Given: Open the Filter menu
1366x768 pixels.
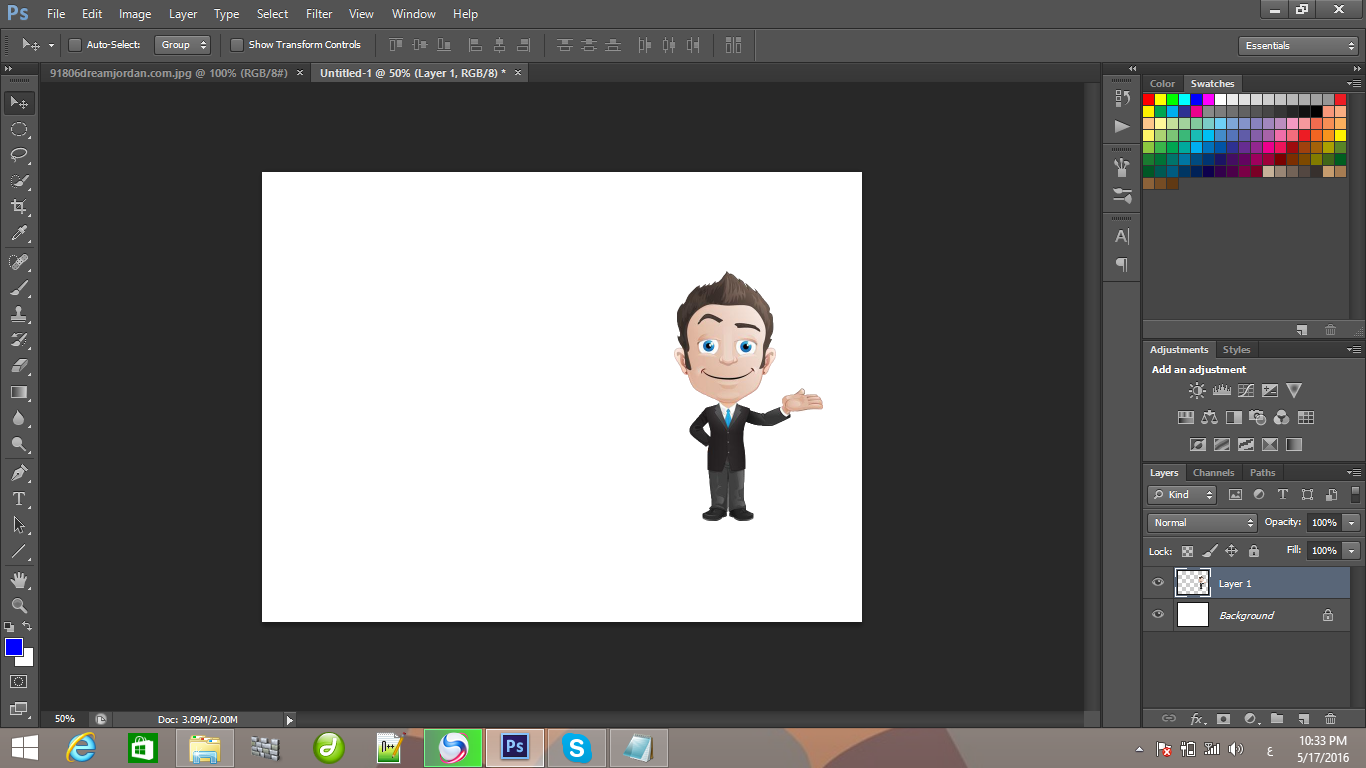Looking at the screenshot, I should coord(319,14).
